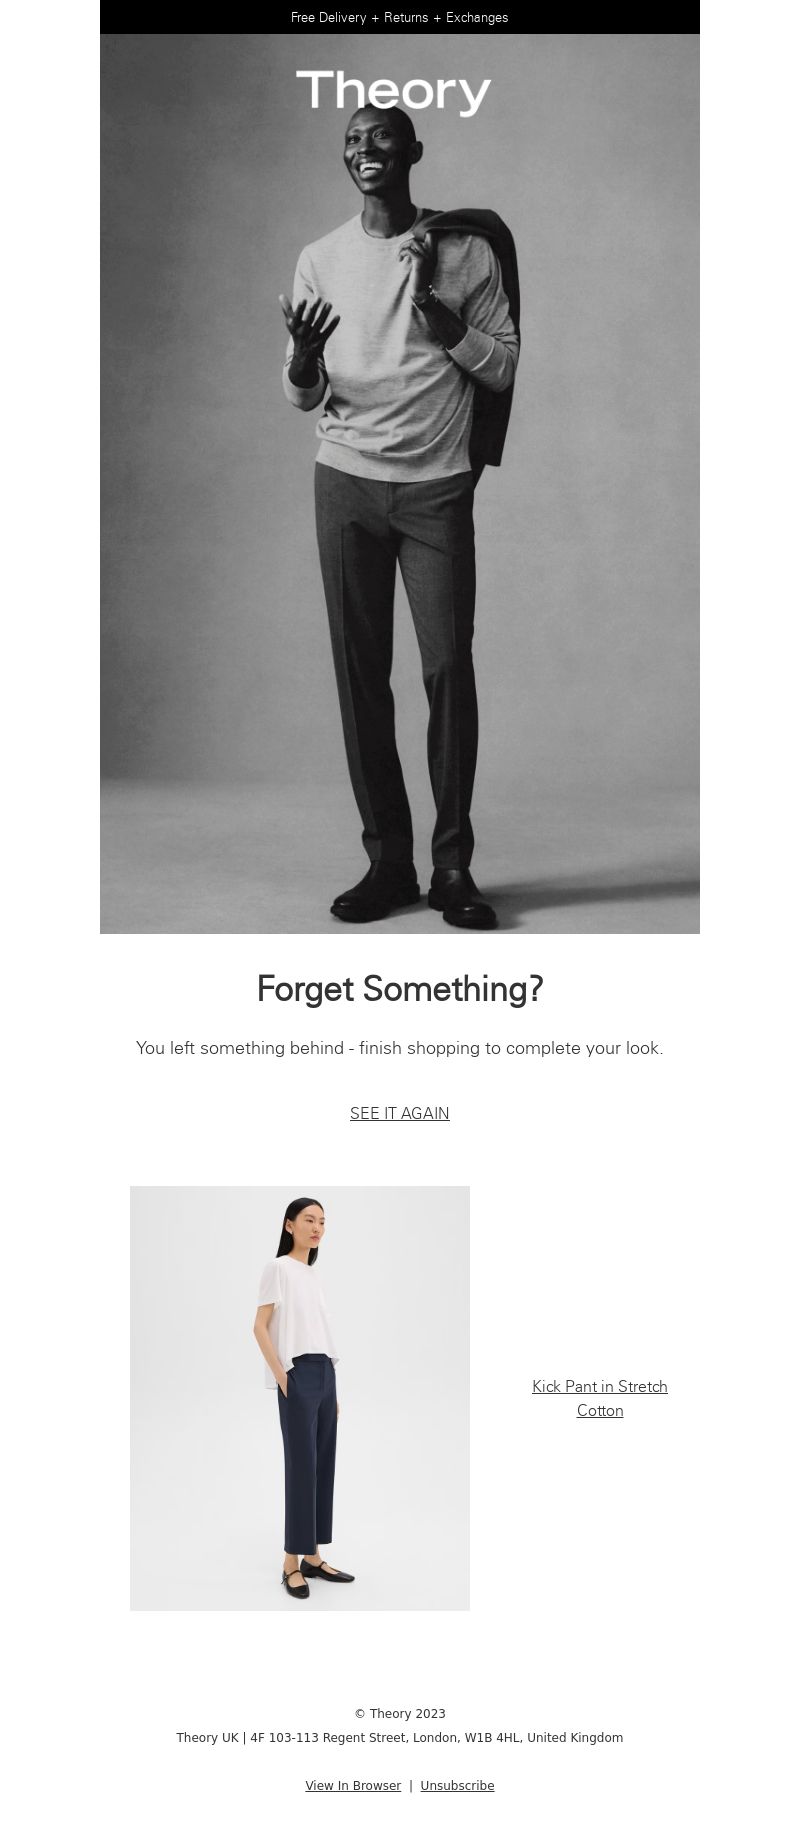The width and height of the screenshot is (800, 1841).
Task: Click the Kick Pant product thumbnail
Action: 300,1398
